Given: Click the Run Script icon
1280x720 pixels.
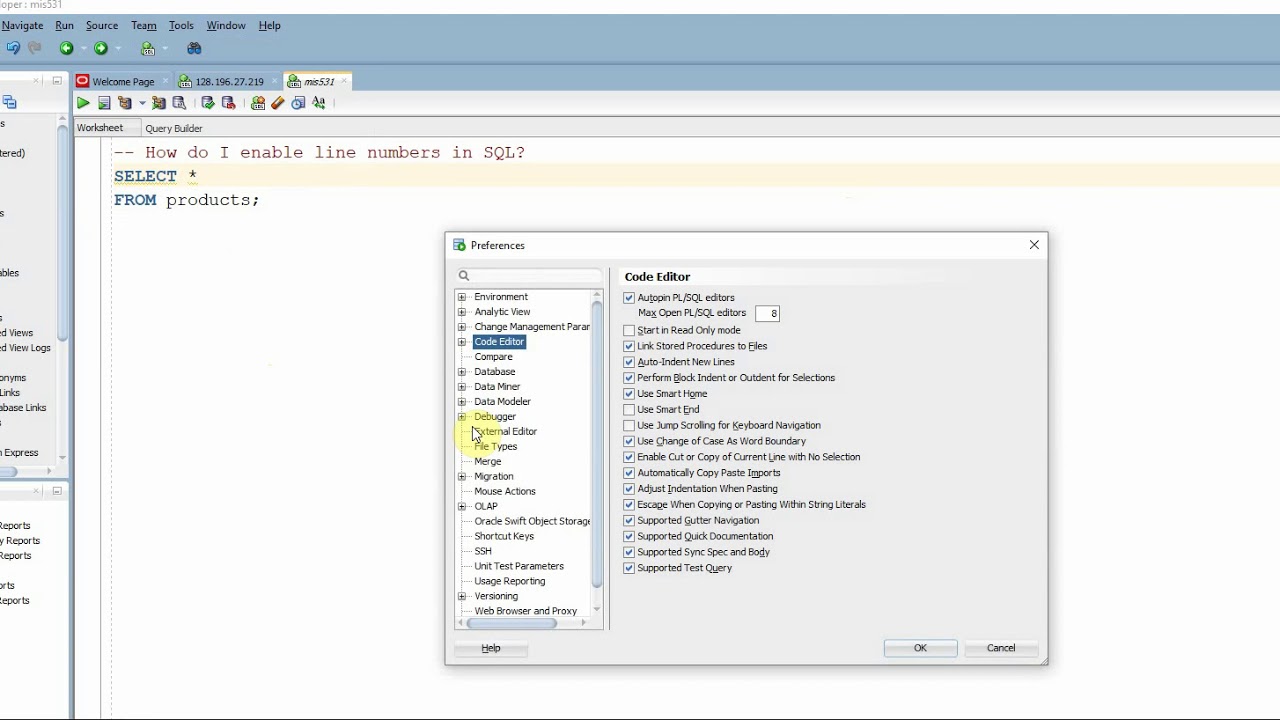Looking at the screenshot, I should tap(104, 103).
